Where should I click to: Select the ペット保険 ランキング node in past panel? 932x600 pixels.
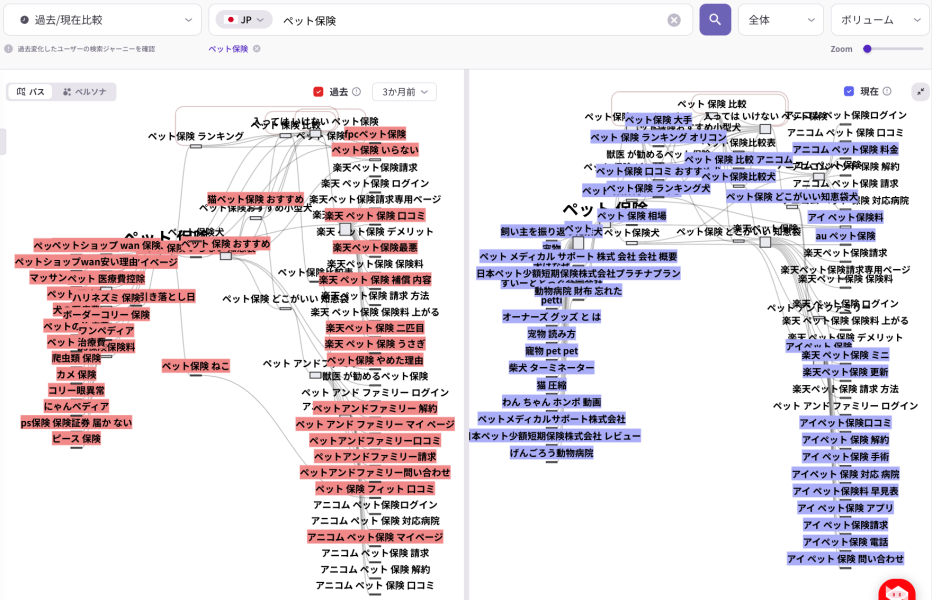[196, 136]
